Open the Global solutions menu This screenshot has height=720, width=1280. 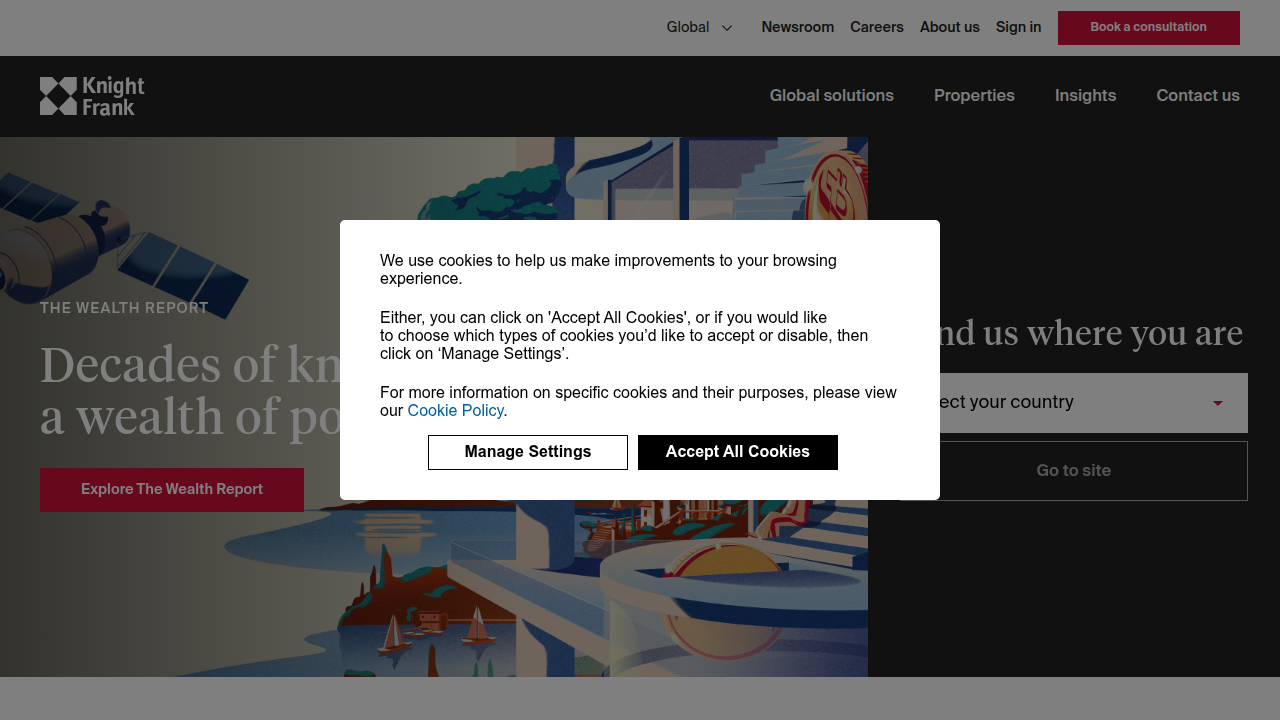[831, 96]
